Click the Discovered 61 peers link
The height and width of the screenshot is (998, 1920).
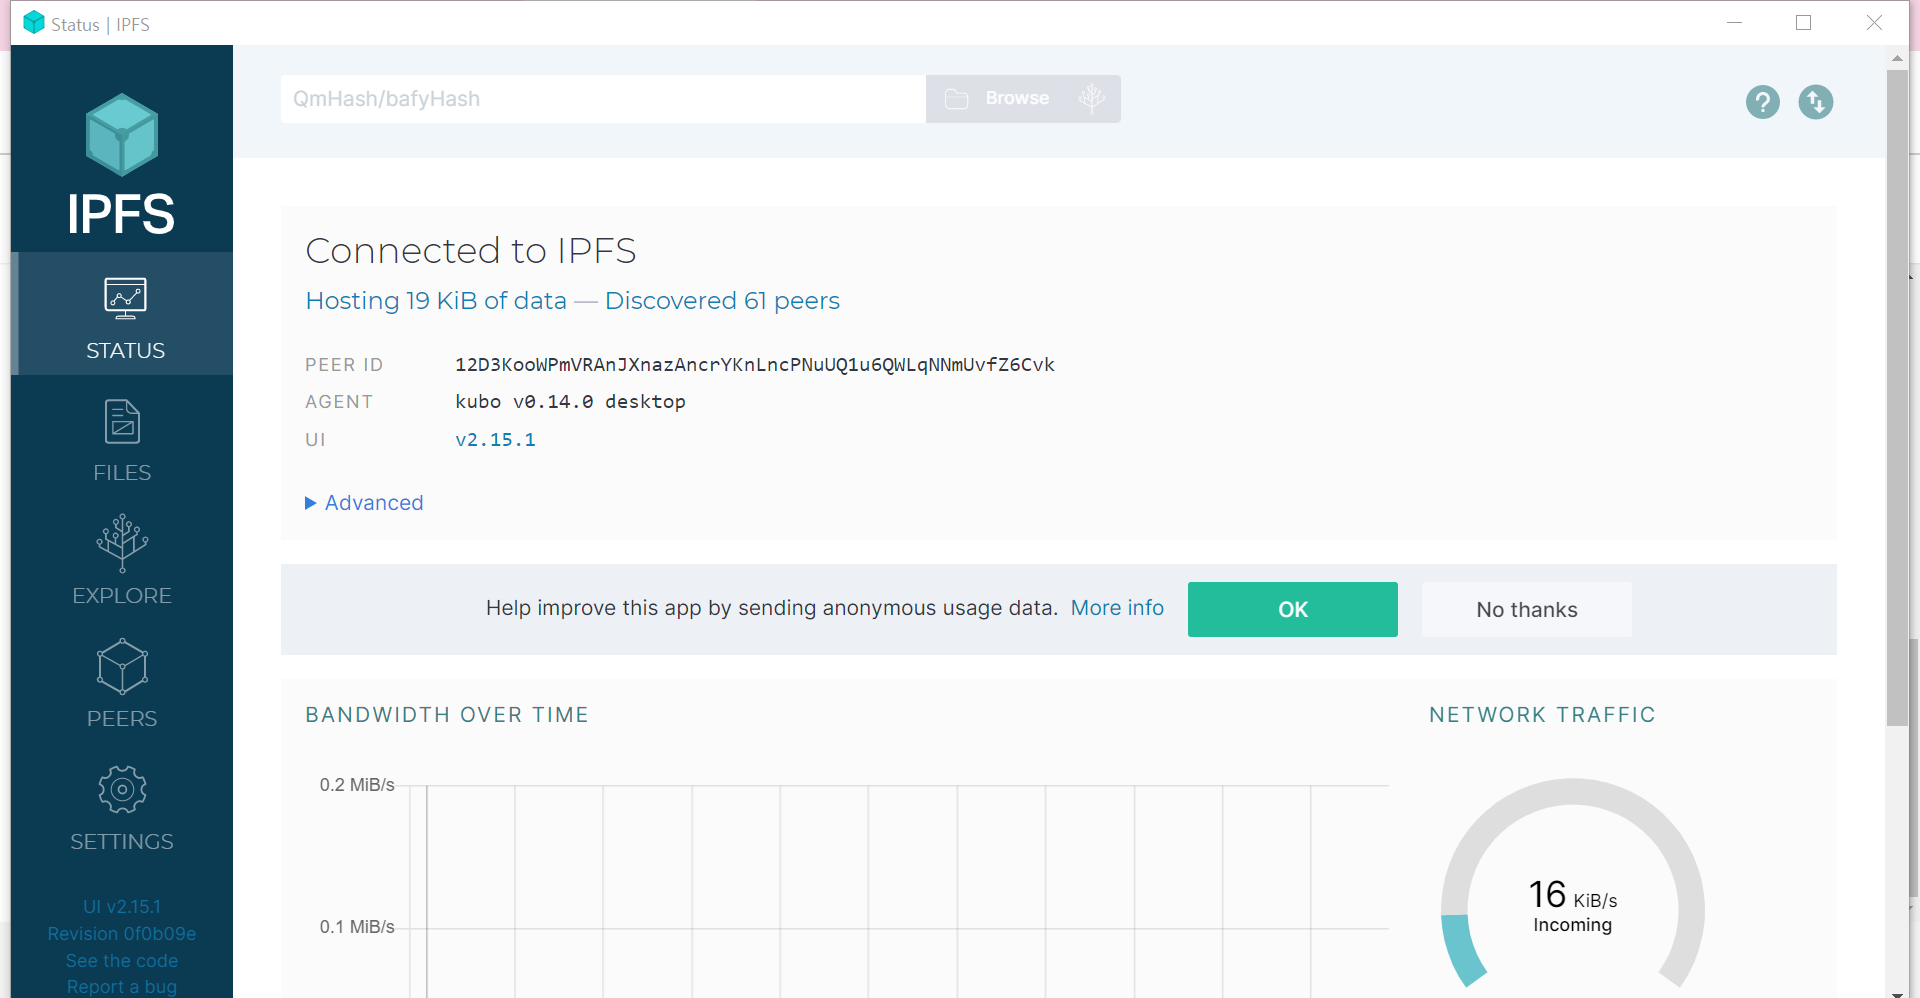pos(722,301)
